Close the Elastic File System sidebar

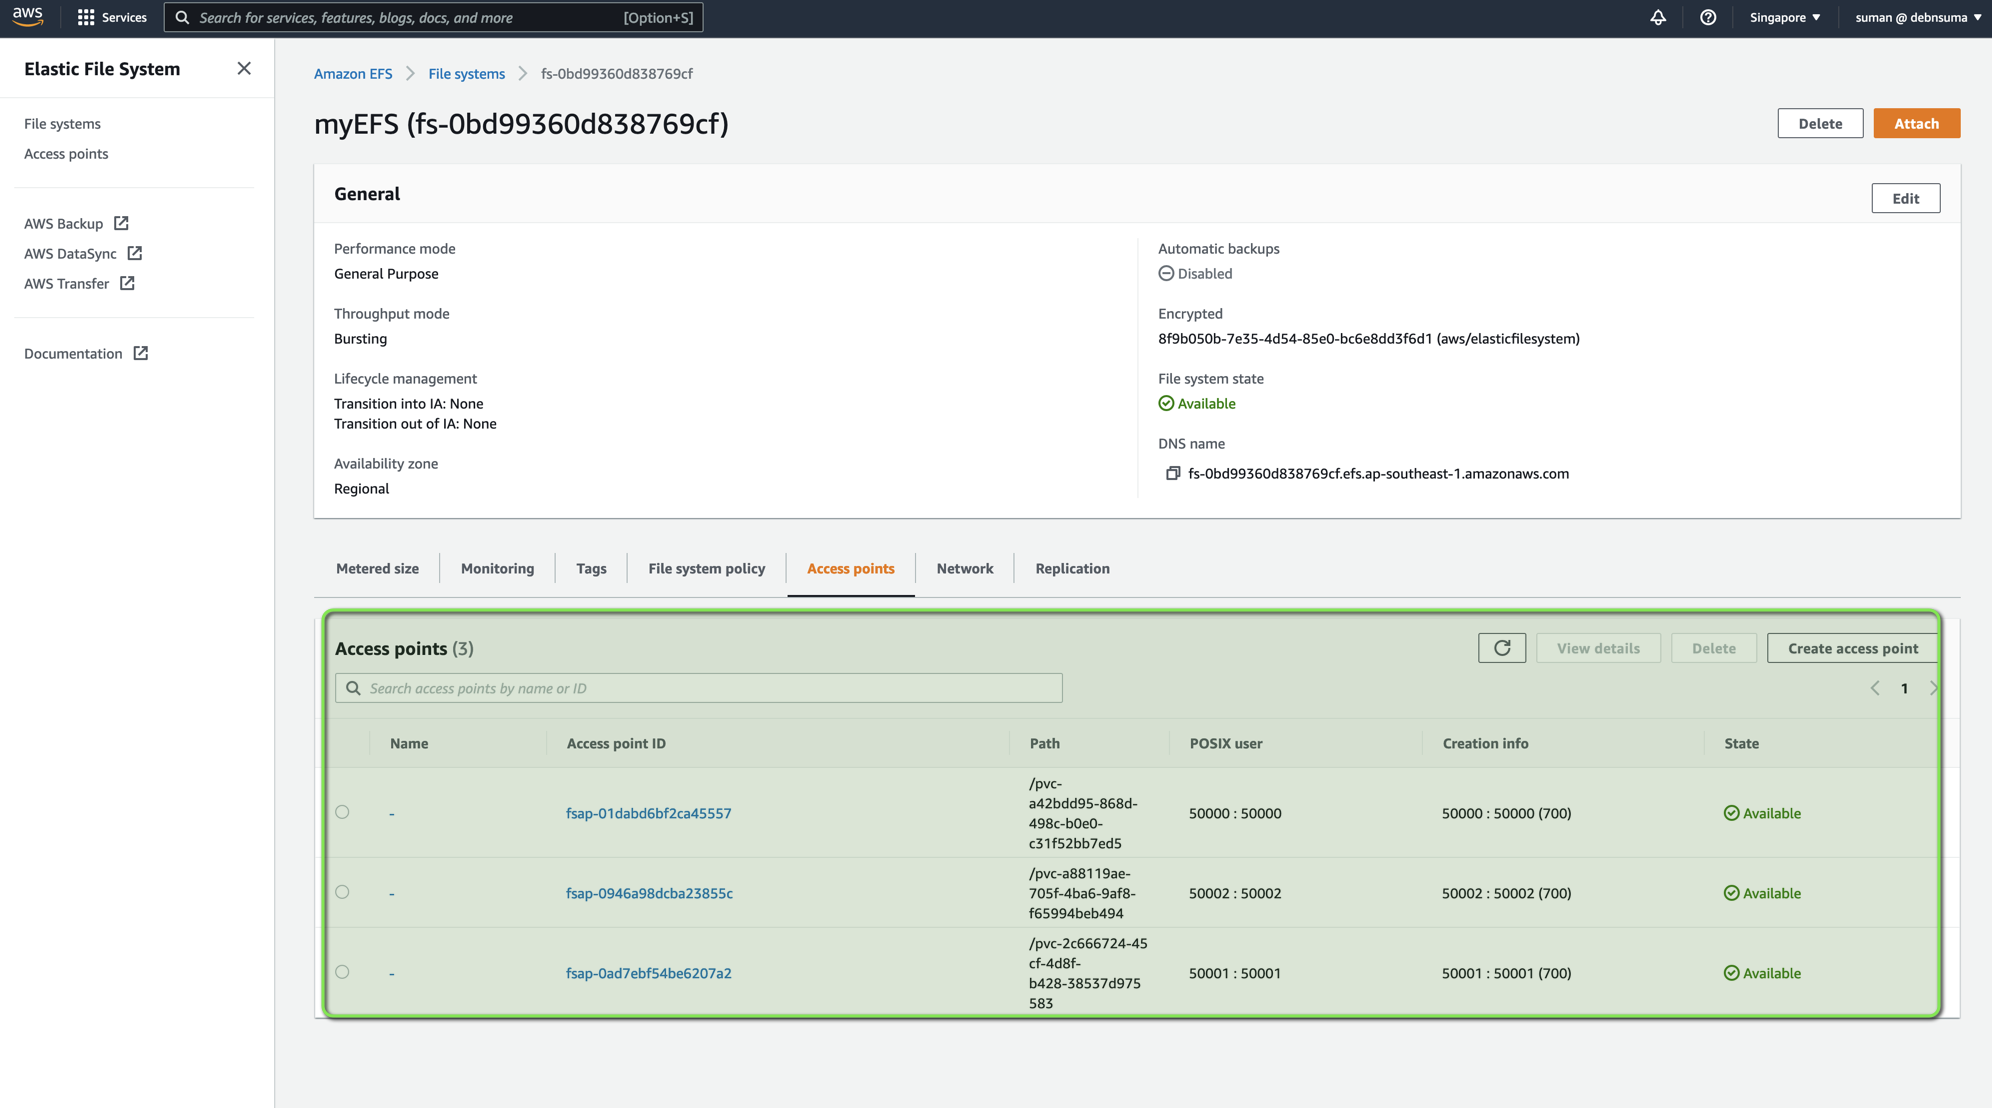(x=244, y=68)
